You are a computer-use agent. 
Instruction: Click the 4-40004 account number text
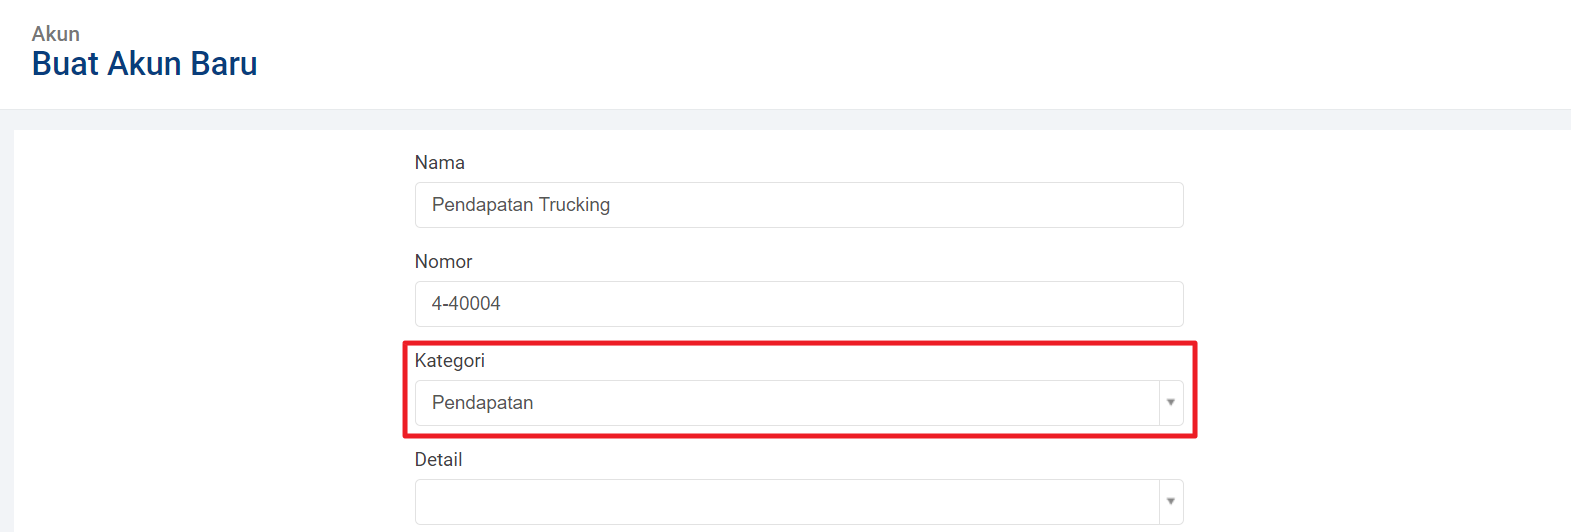[466, 304]
